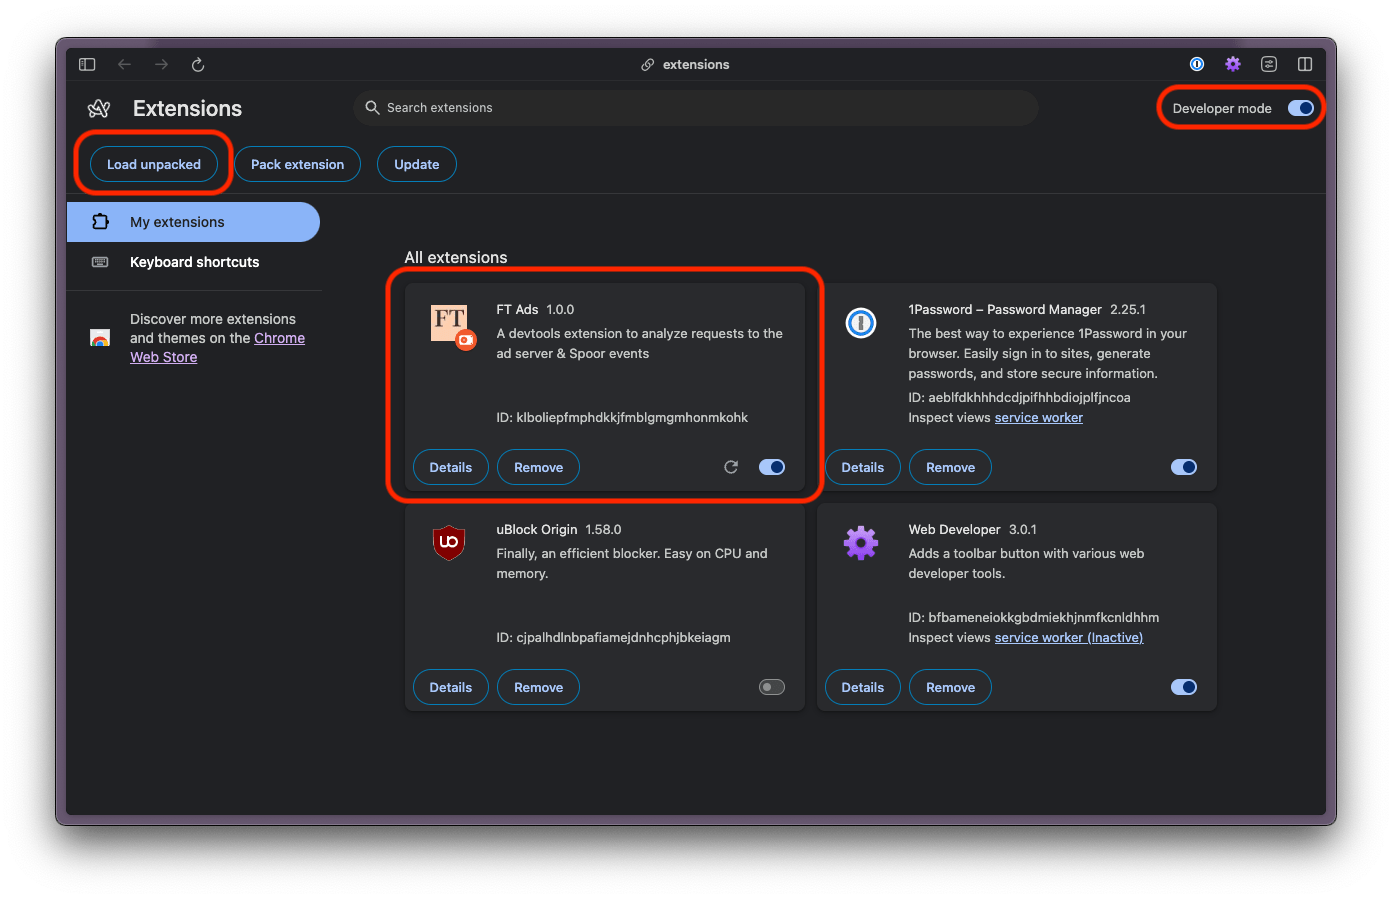
Task: Open Details for 1Password
Action: [x=863, y=467]
